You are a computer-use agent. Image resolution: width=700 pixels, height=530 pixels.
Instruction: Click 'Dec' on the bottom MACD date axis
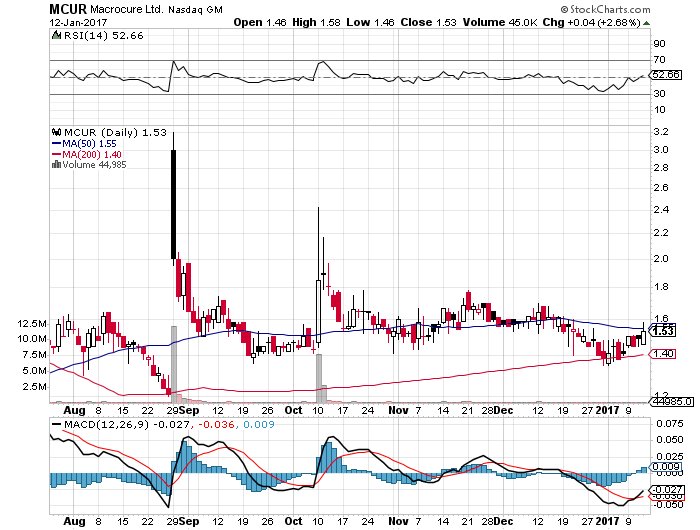(x=503, y=521)
